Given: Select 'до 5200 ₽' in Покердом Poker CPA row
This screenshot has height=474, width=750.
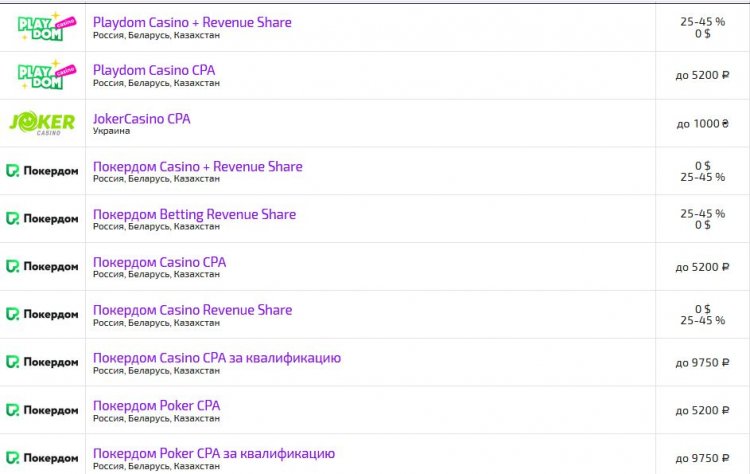Looking at the screenshot, I should click(702, 410).
